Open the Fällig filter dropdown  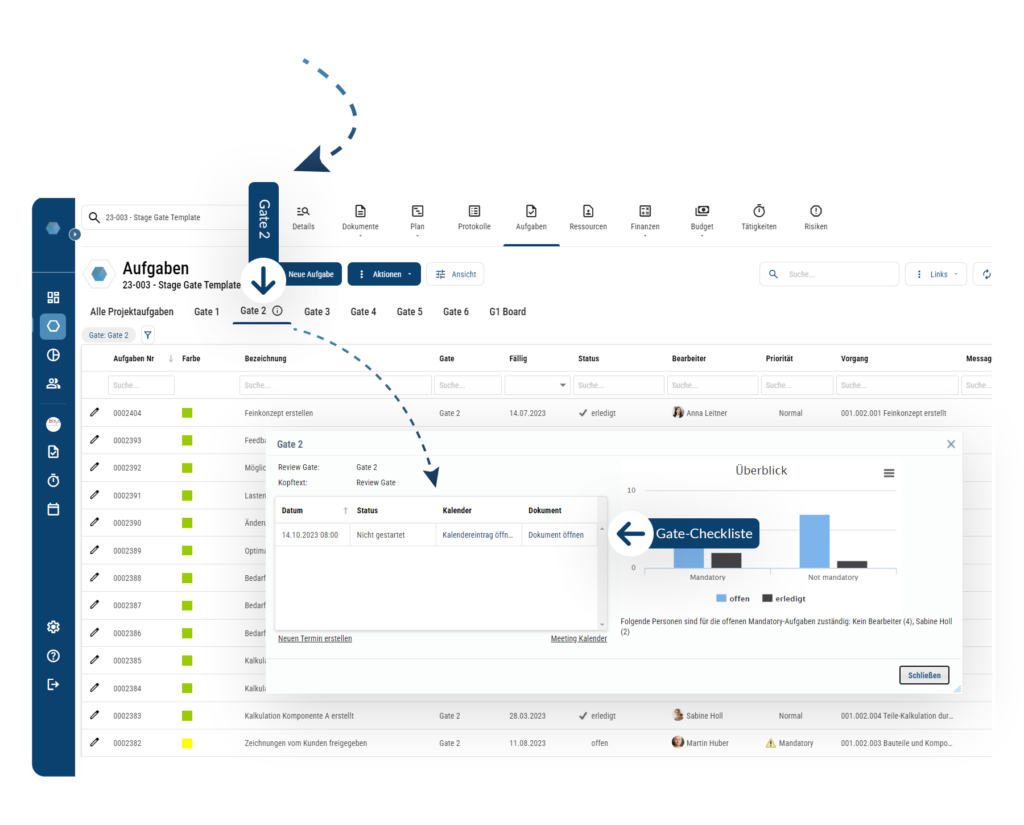(x=563, y=385)
